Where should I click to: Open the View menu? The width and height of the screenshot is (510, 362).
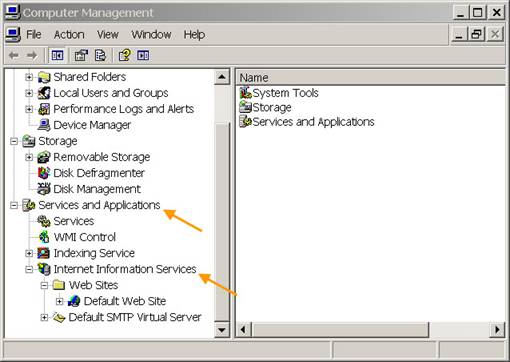coord(108,35)
